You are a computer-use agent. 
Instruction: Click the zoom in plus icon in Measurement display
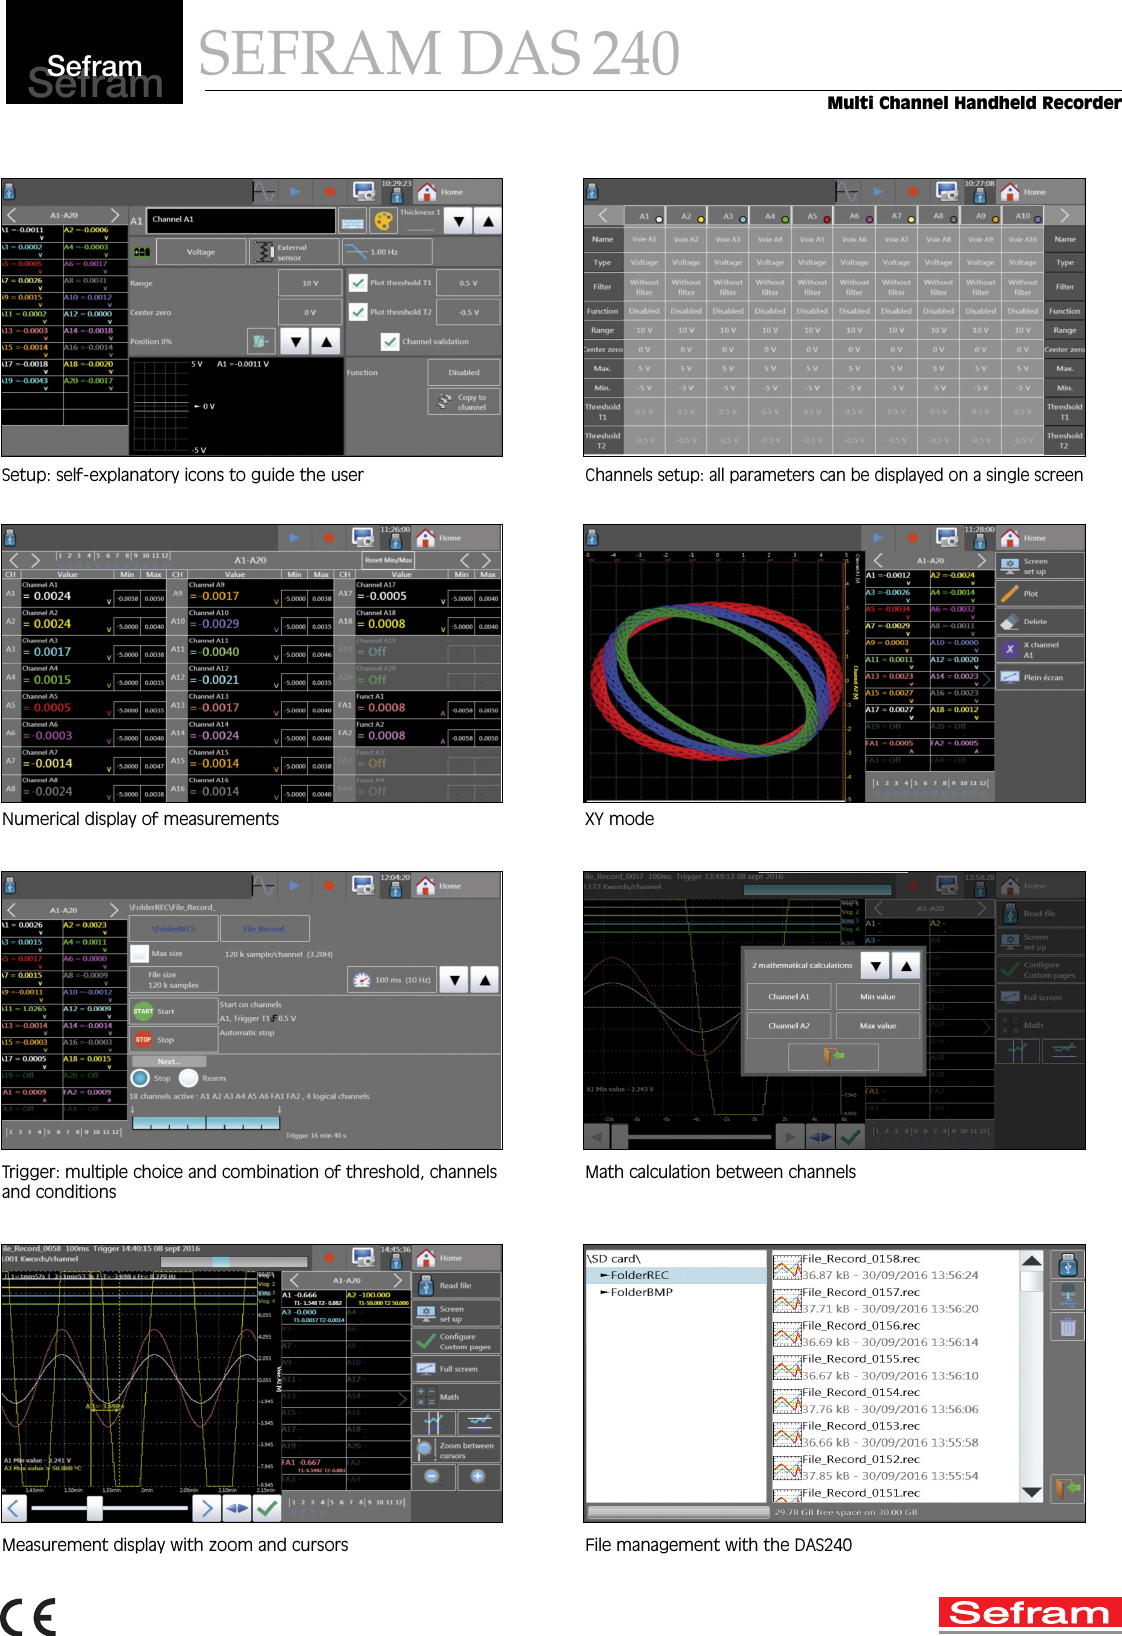pos(478,1476)
